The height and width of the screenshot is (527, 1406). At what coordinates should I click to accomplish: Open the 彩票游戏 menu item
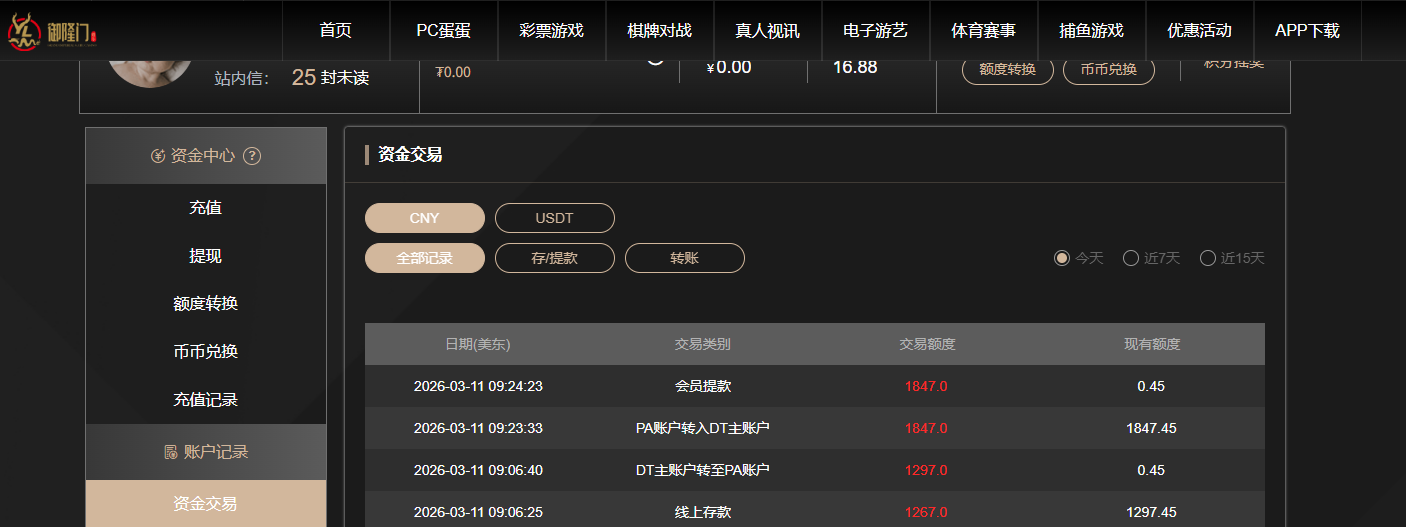click(551, 30)
